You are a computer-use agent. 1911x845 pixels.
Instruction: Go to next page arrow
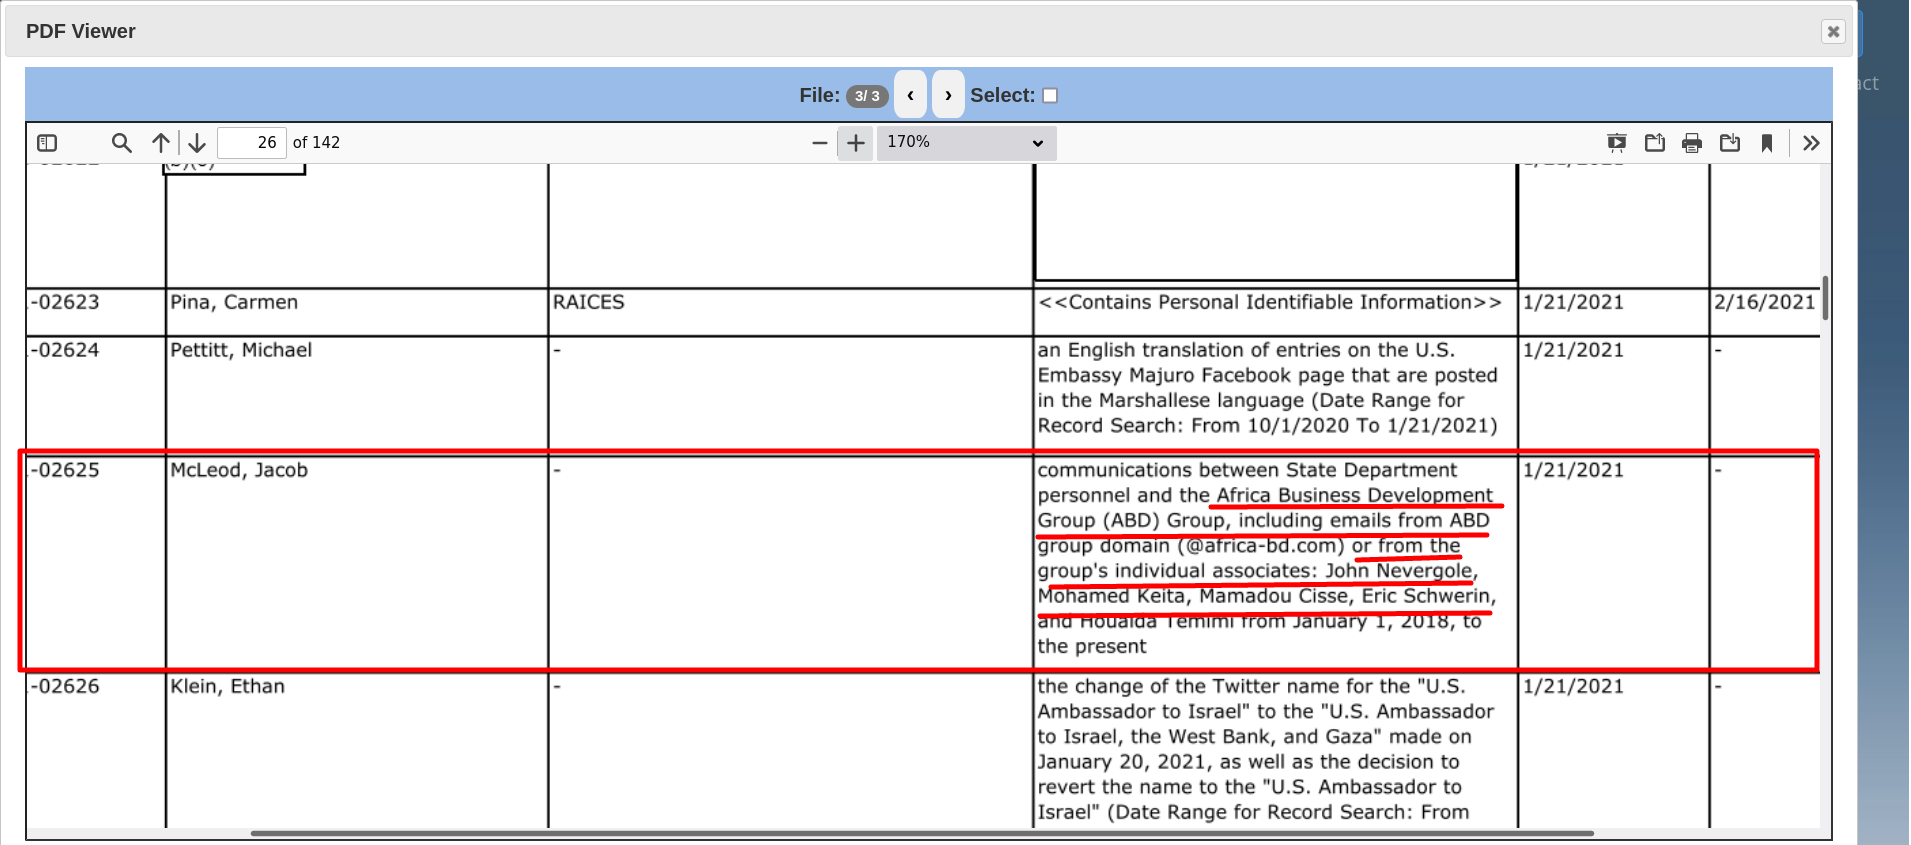[x=197, y=143]
